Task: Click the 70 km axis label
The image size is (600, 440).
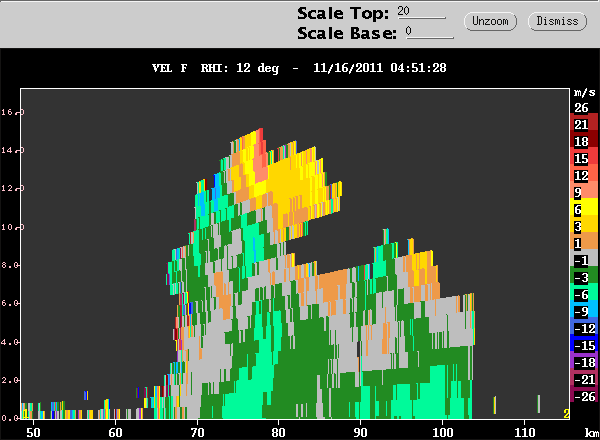Action: click(x=197, y=433)
